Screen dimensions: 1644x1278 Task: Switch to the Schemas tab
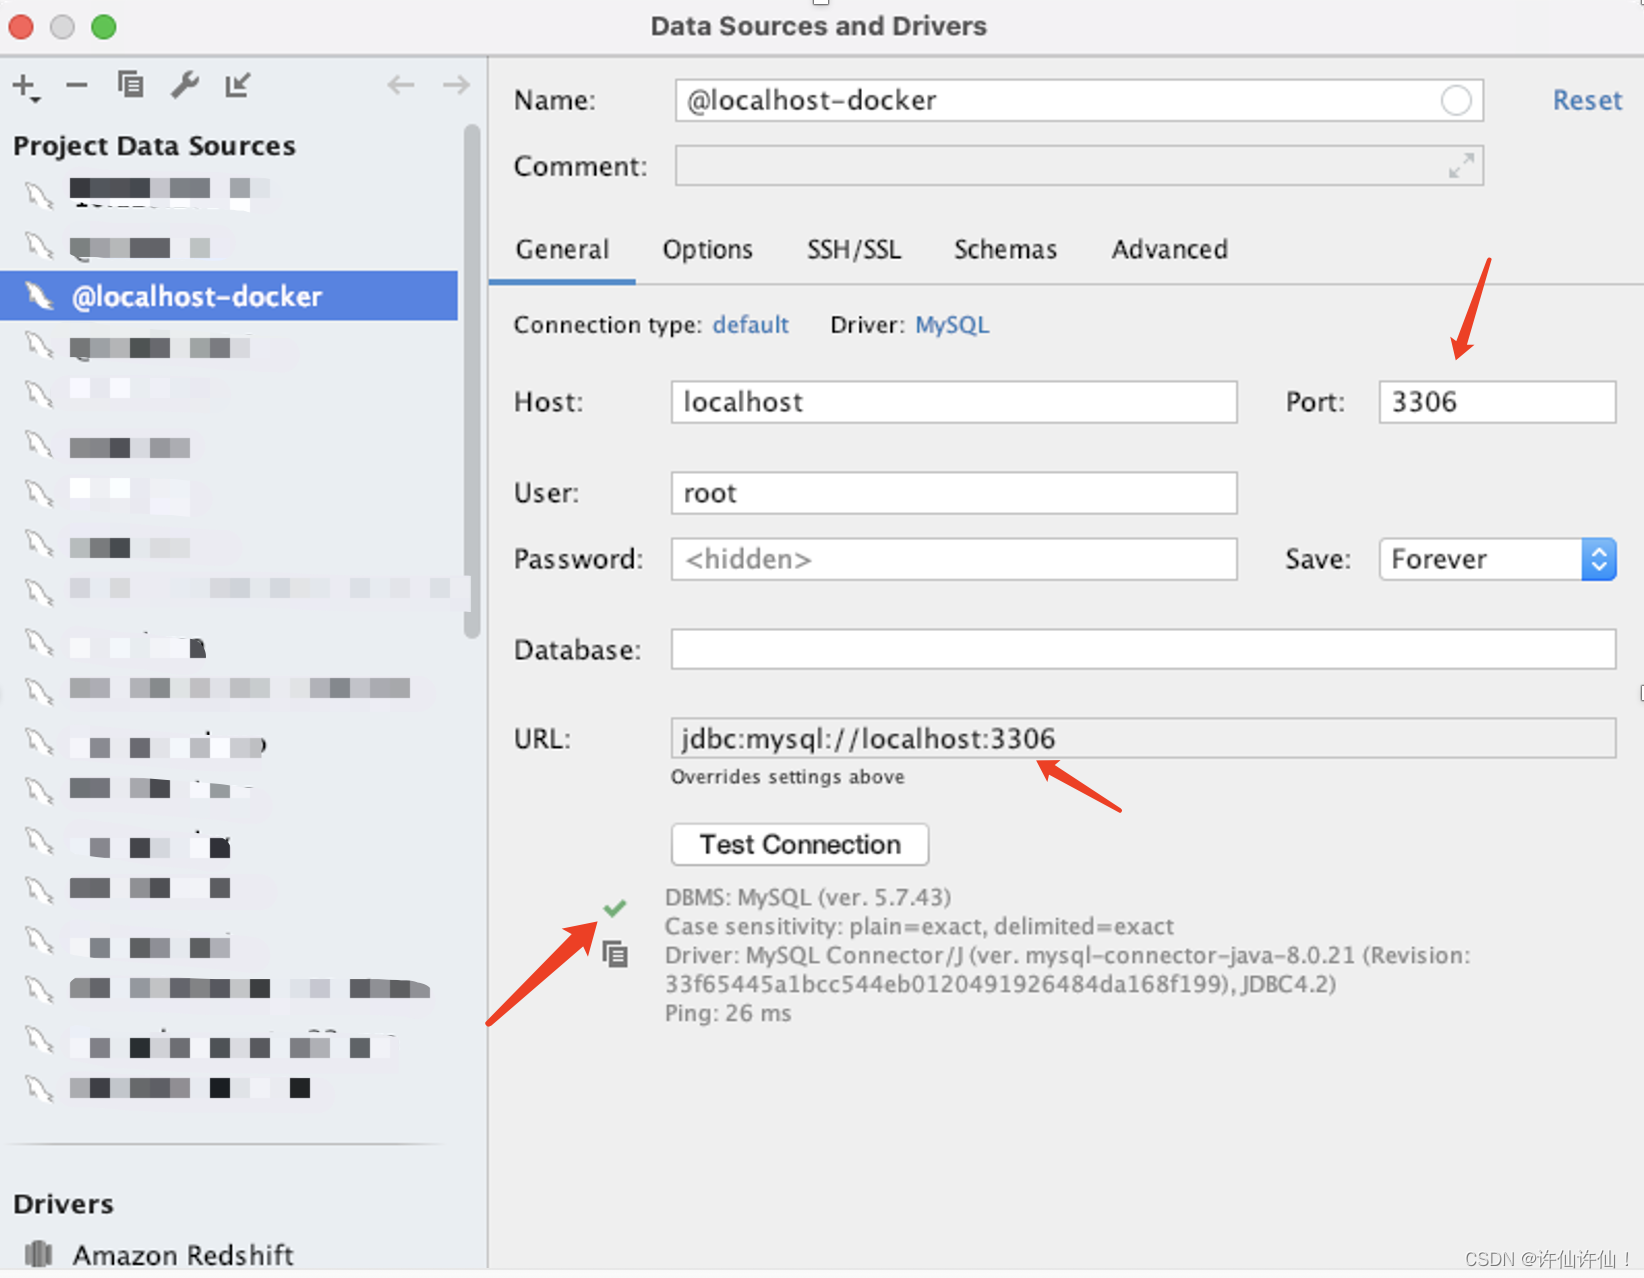[1005, 249]
